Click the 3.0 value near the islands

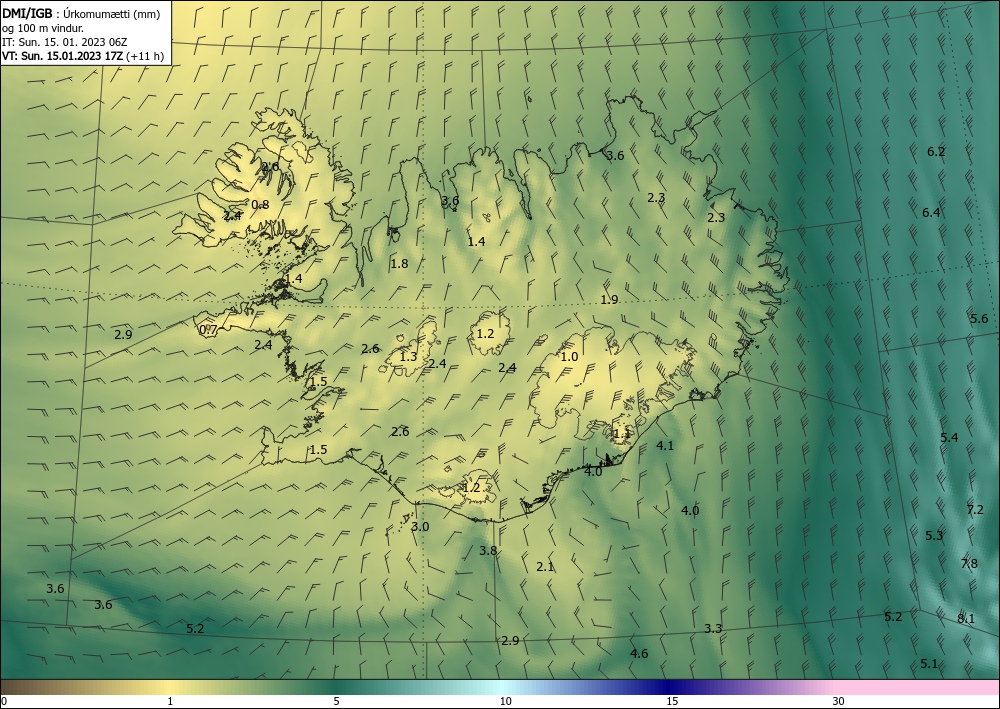(420, 527)
